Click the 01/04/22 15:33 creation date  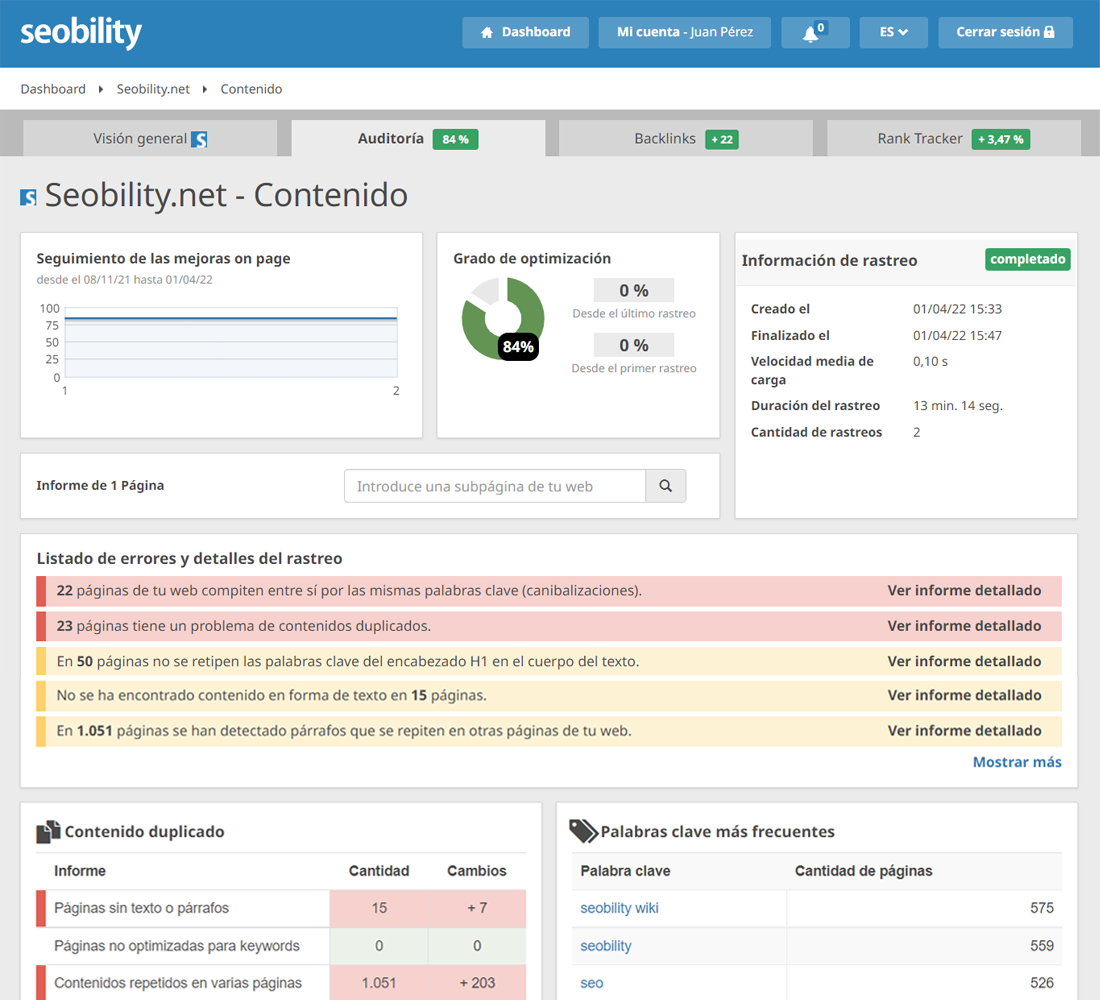957,309
